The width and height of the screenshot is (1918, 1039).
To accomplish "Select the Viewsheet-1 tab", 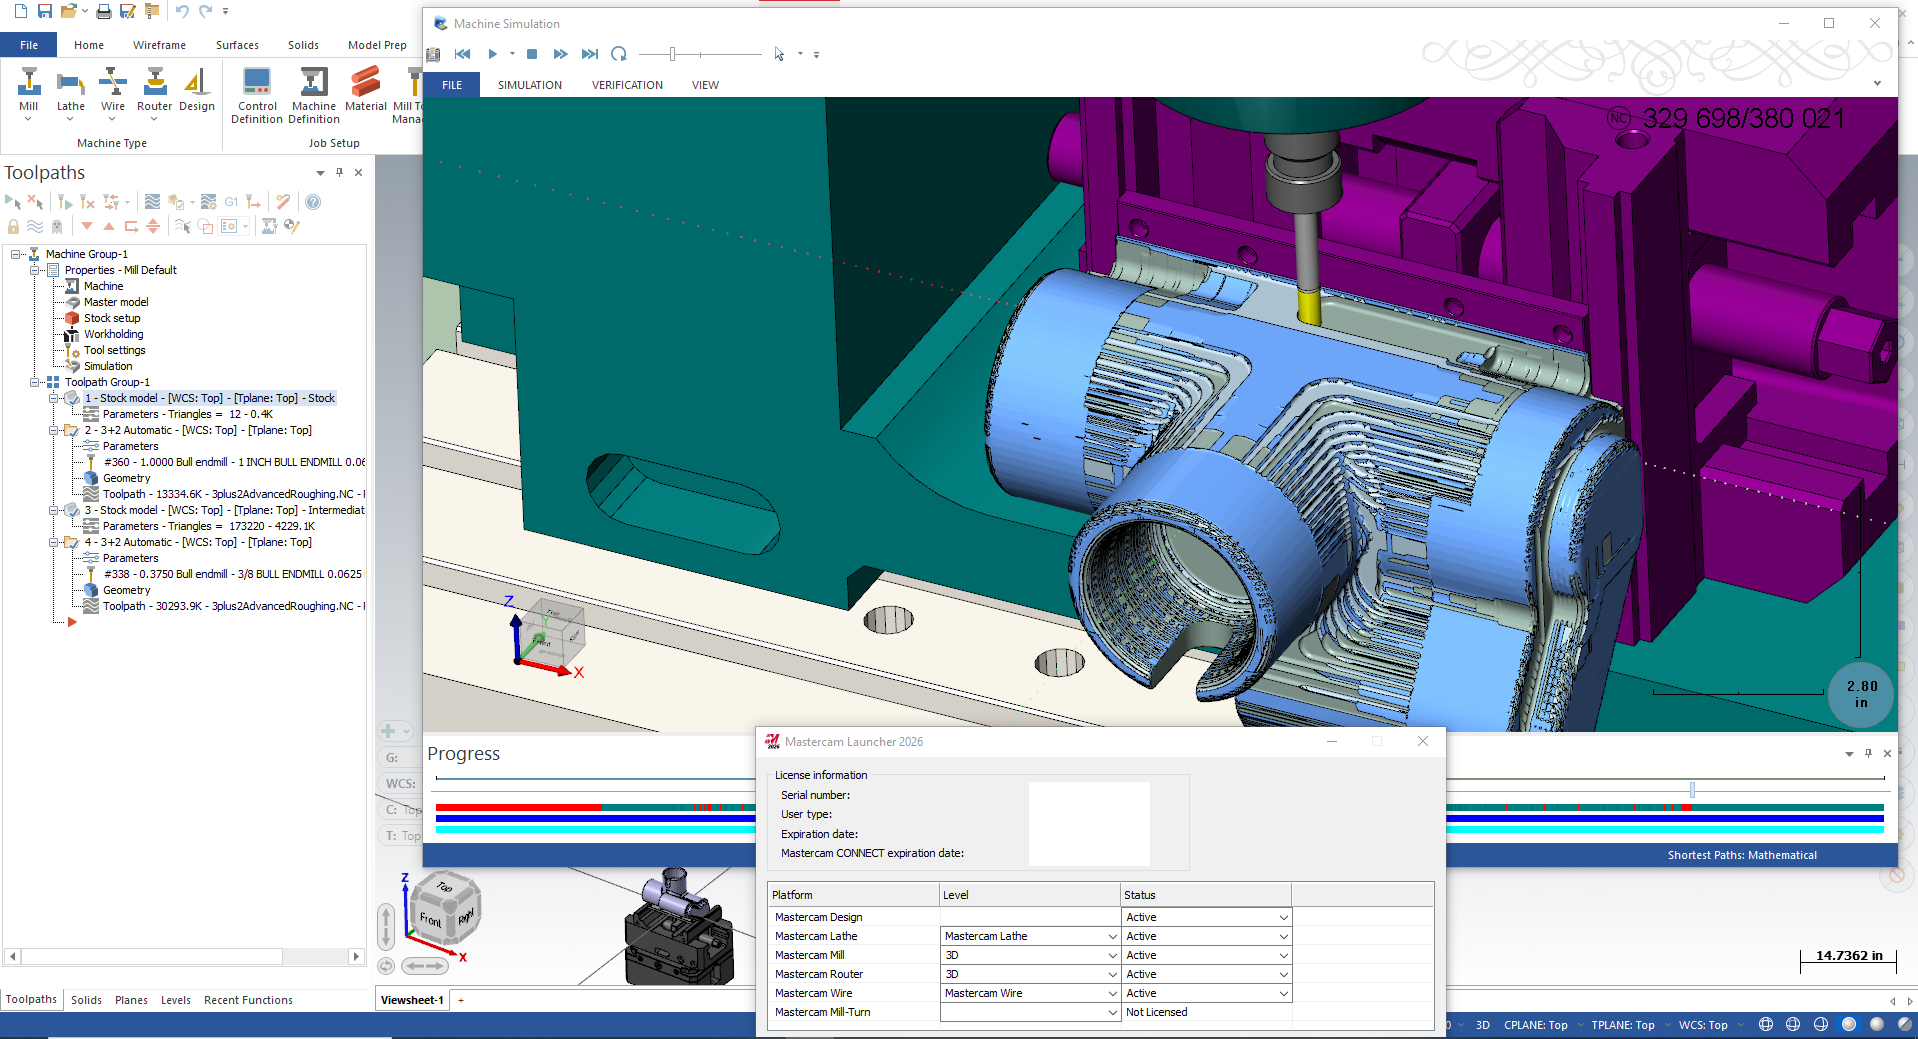I will point(412,1000).
